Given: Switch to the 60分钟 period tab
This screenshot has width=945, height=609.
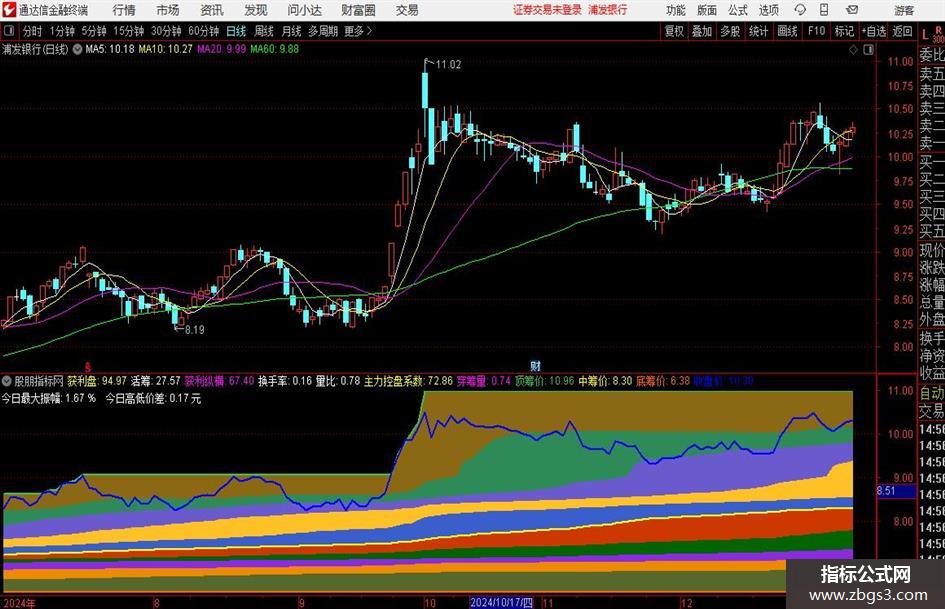Looking at the screenshot, I should point(204,31).
